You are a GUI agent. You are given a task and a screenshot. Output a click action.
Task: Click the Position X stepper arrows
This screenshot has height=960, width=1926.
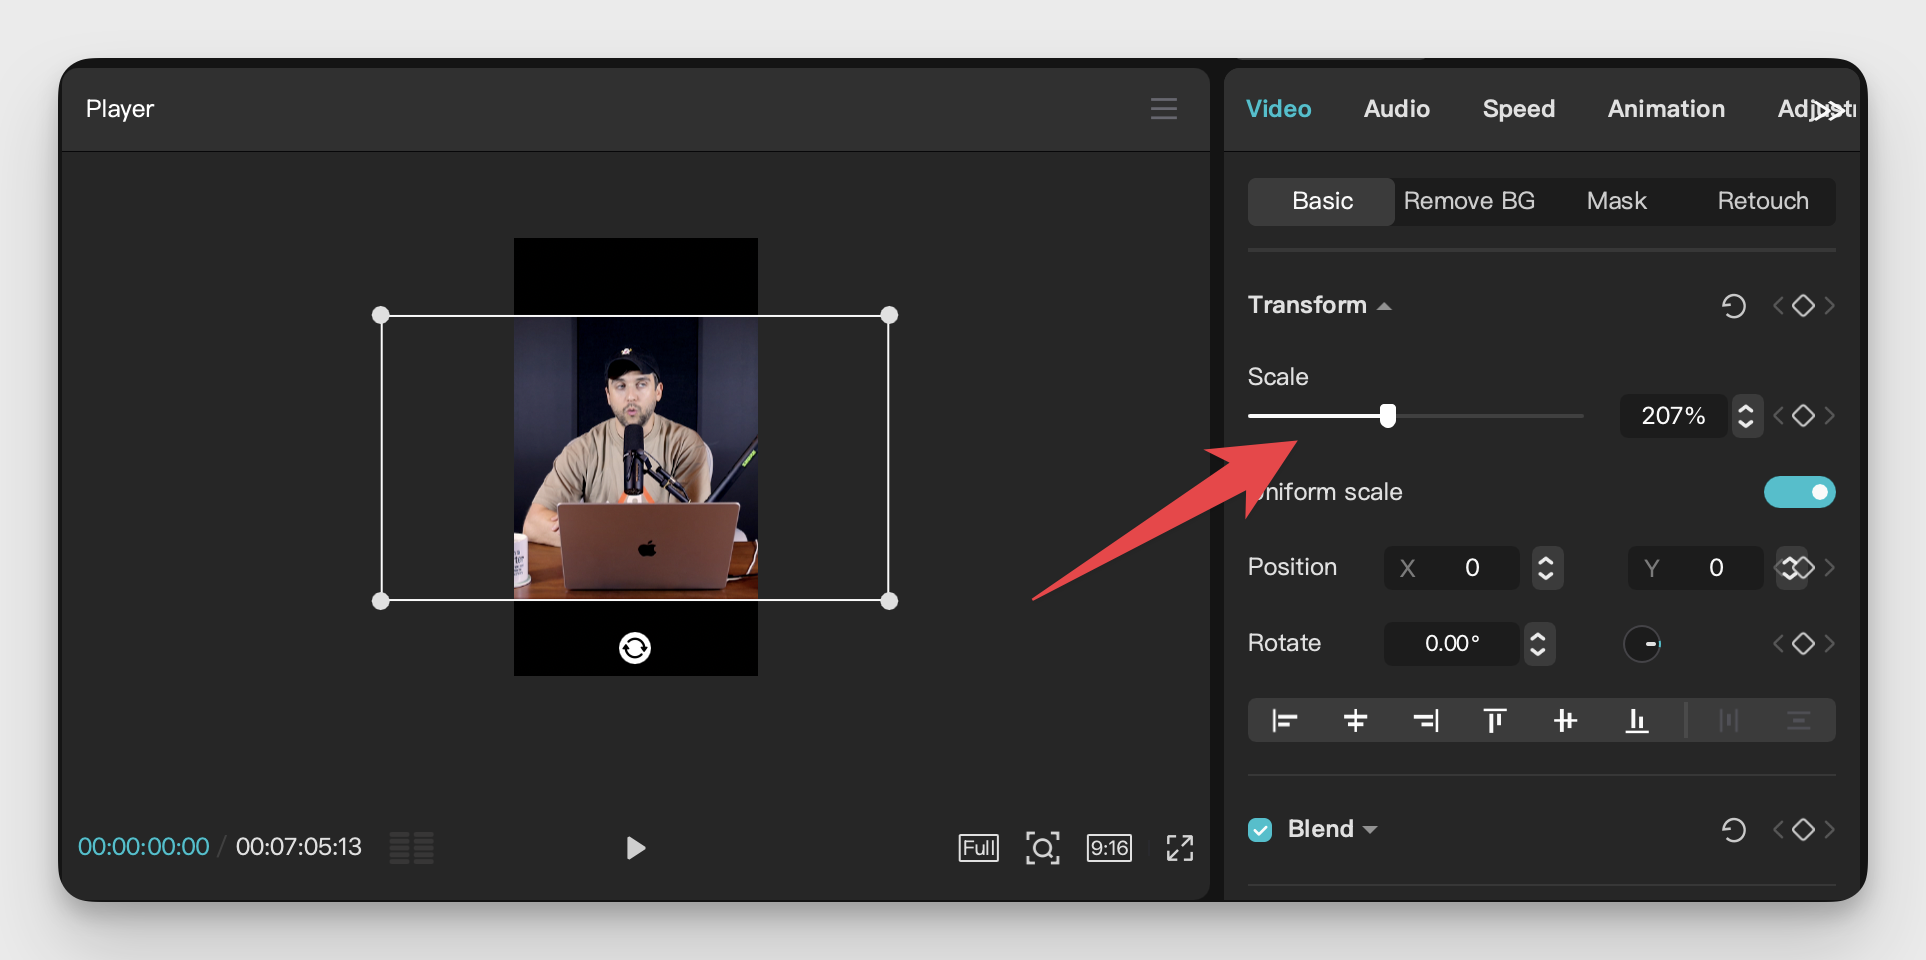(1546, 568)
